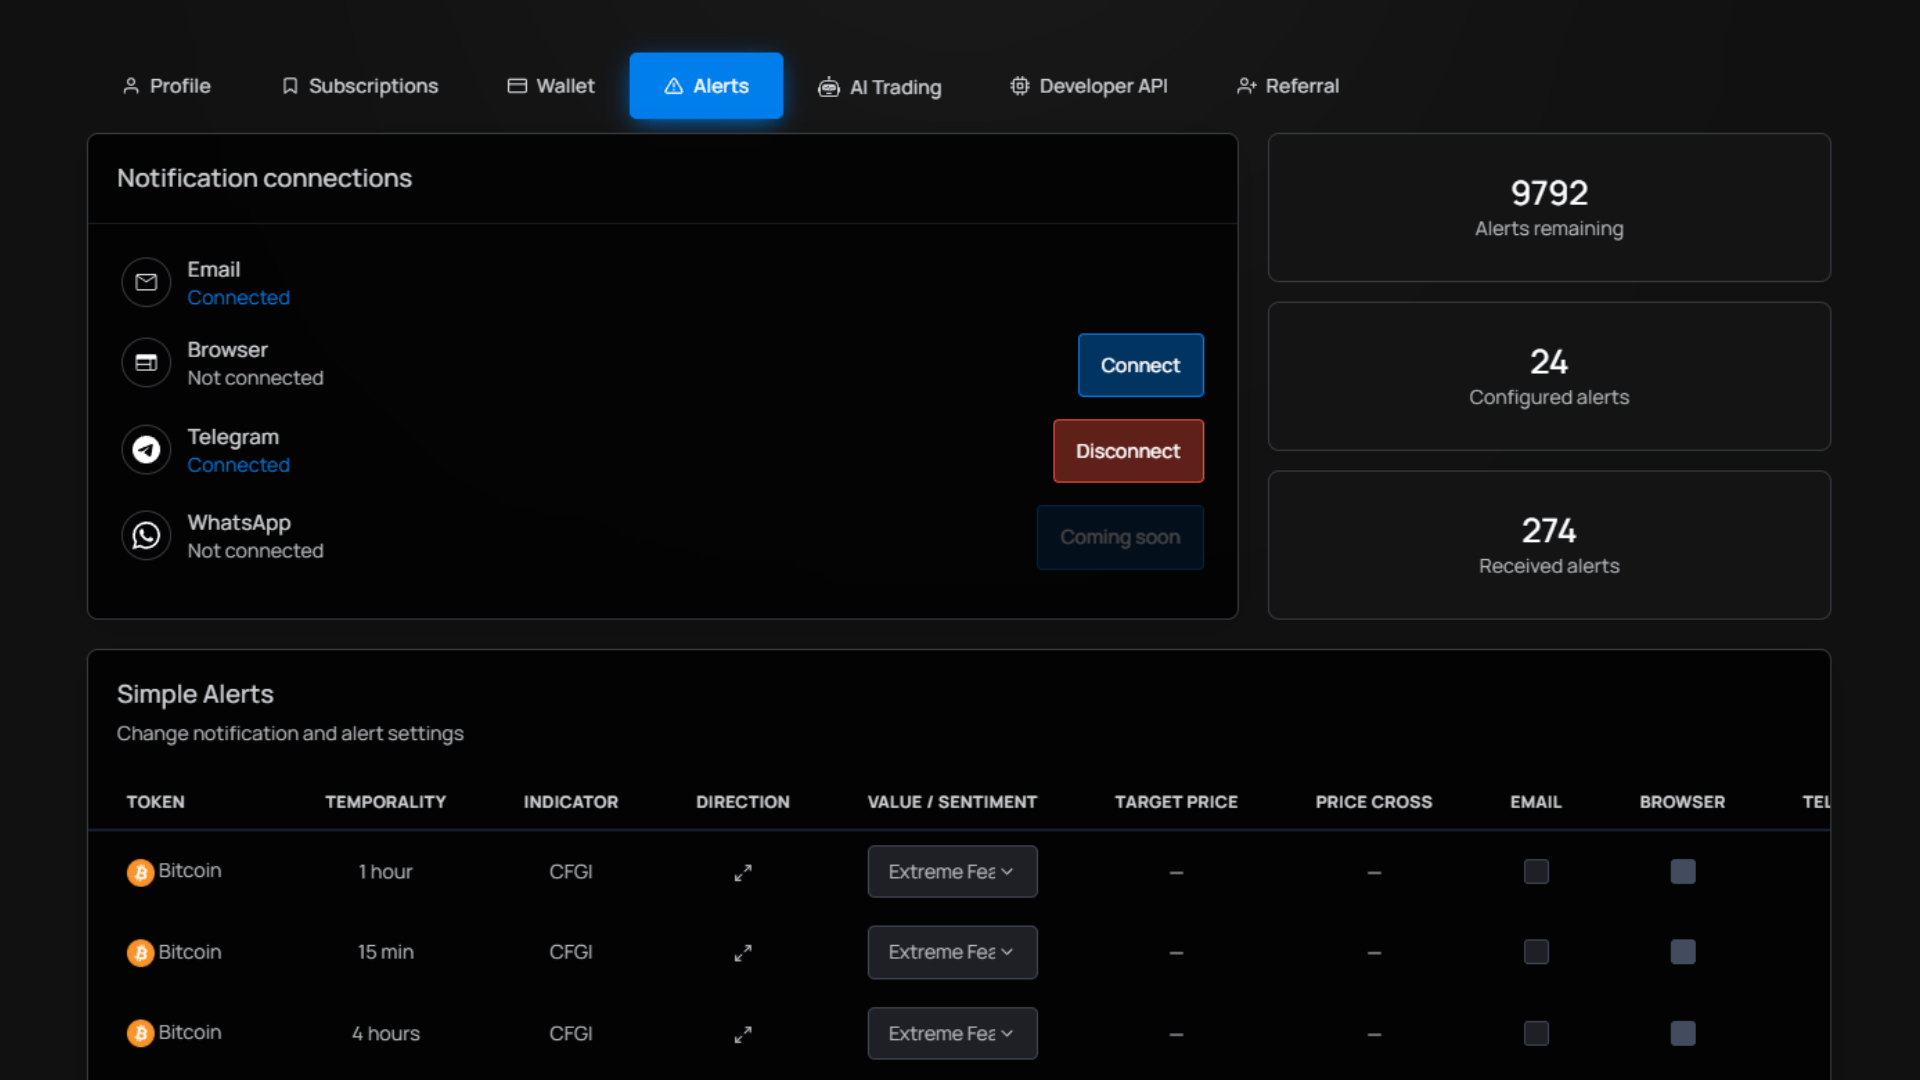Open the Value/Sentiment dropdown for the 4 hours alert
1920x1080 pixels.
[952, 1033]
